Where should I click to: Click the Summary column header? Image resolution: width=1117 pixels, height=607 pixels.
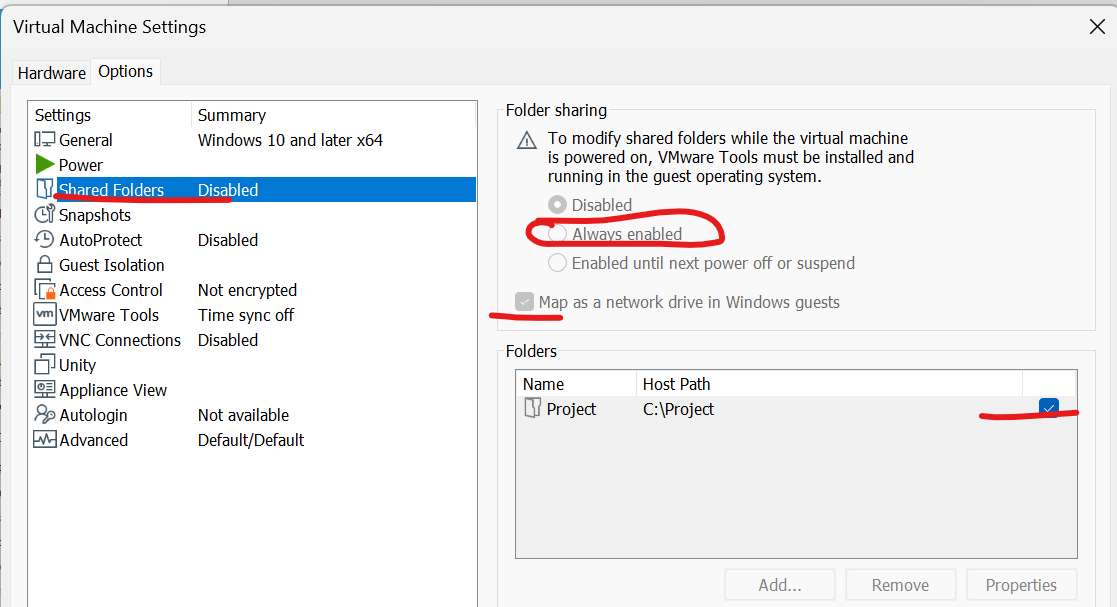coord(334,115)
